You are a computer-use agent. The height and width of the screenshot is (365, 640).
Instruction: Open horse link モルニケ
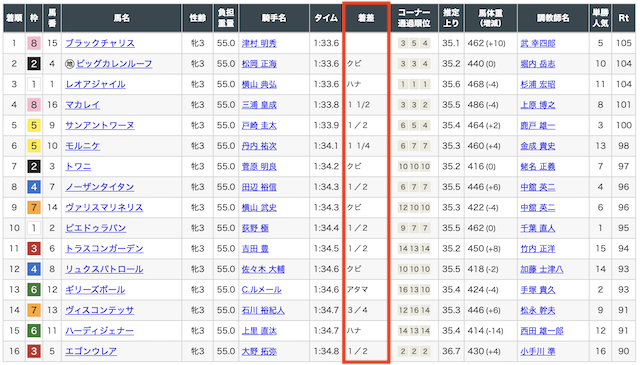82,146
